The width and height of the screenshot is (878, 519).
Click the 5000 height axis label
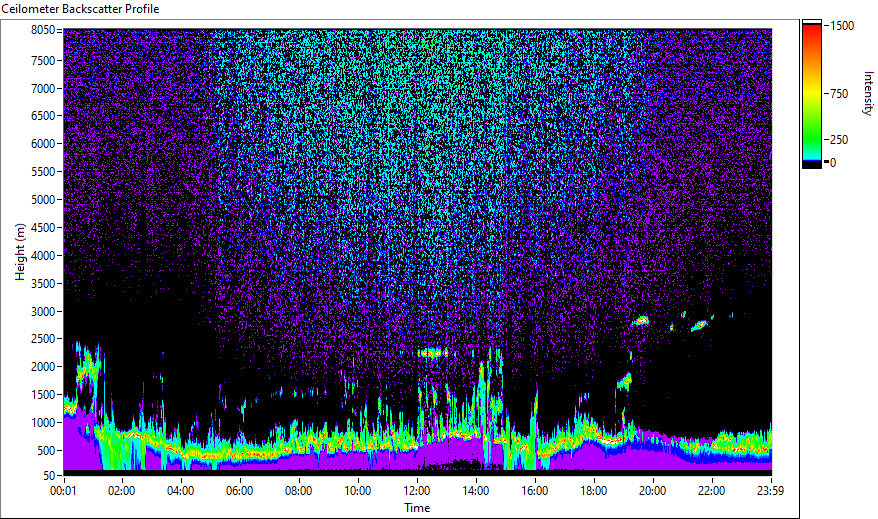pyautogui.click(x=43, y=200)
